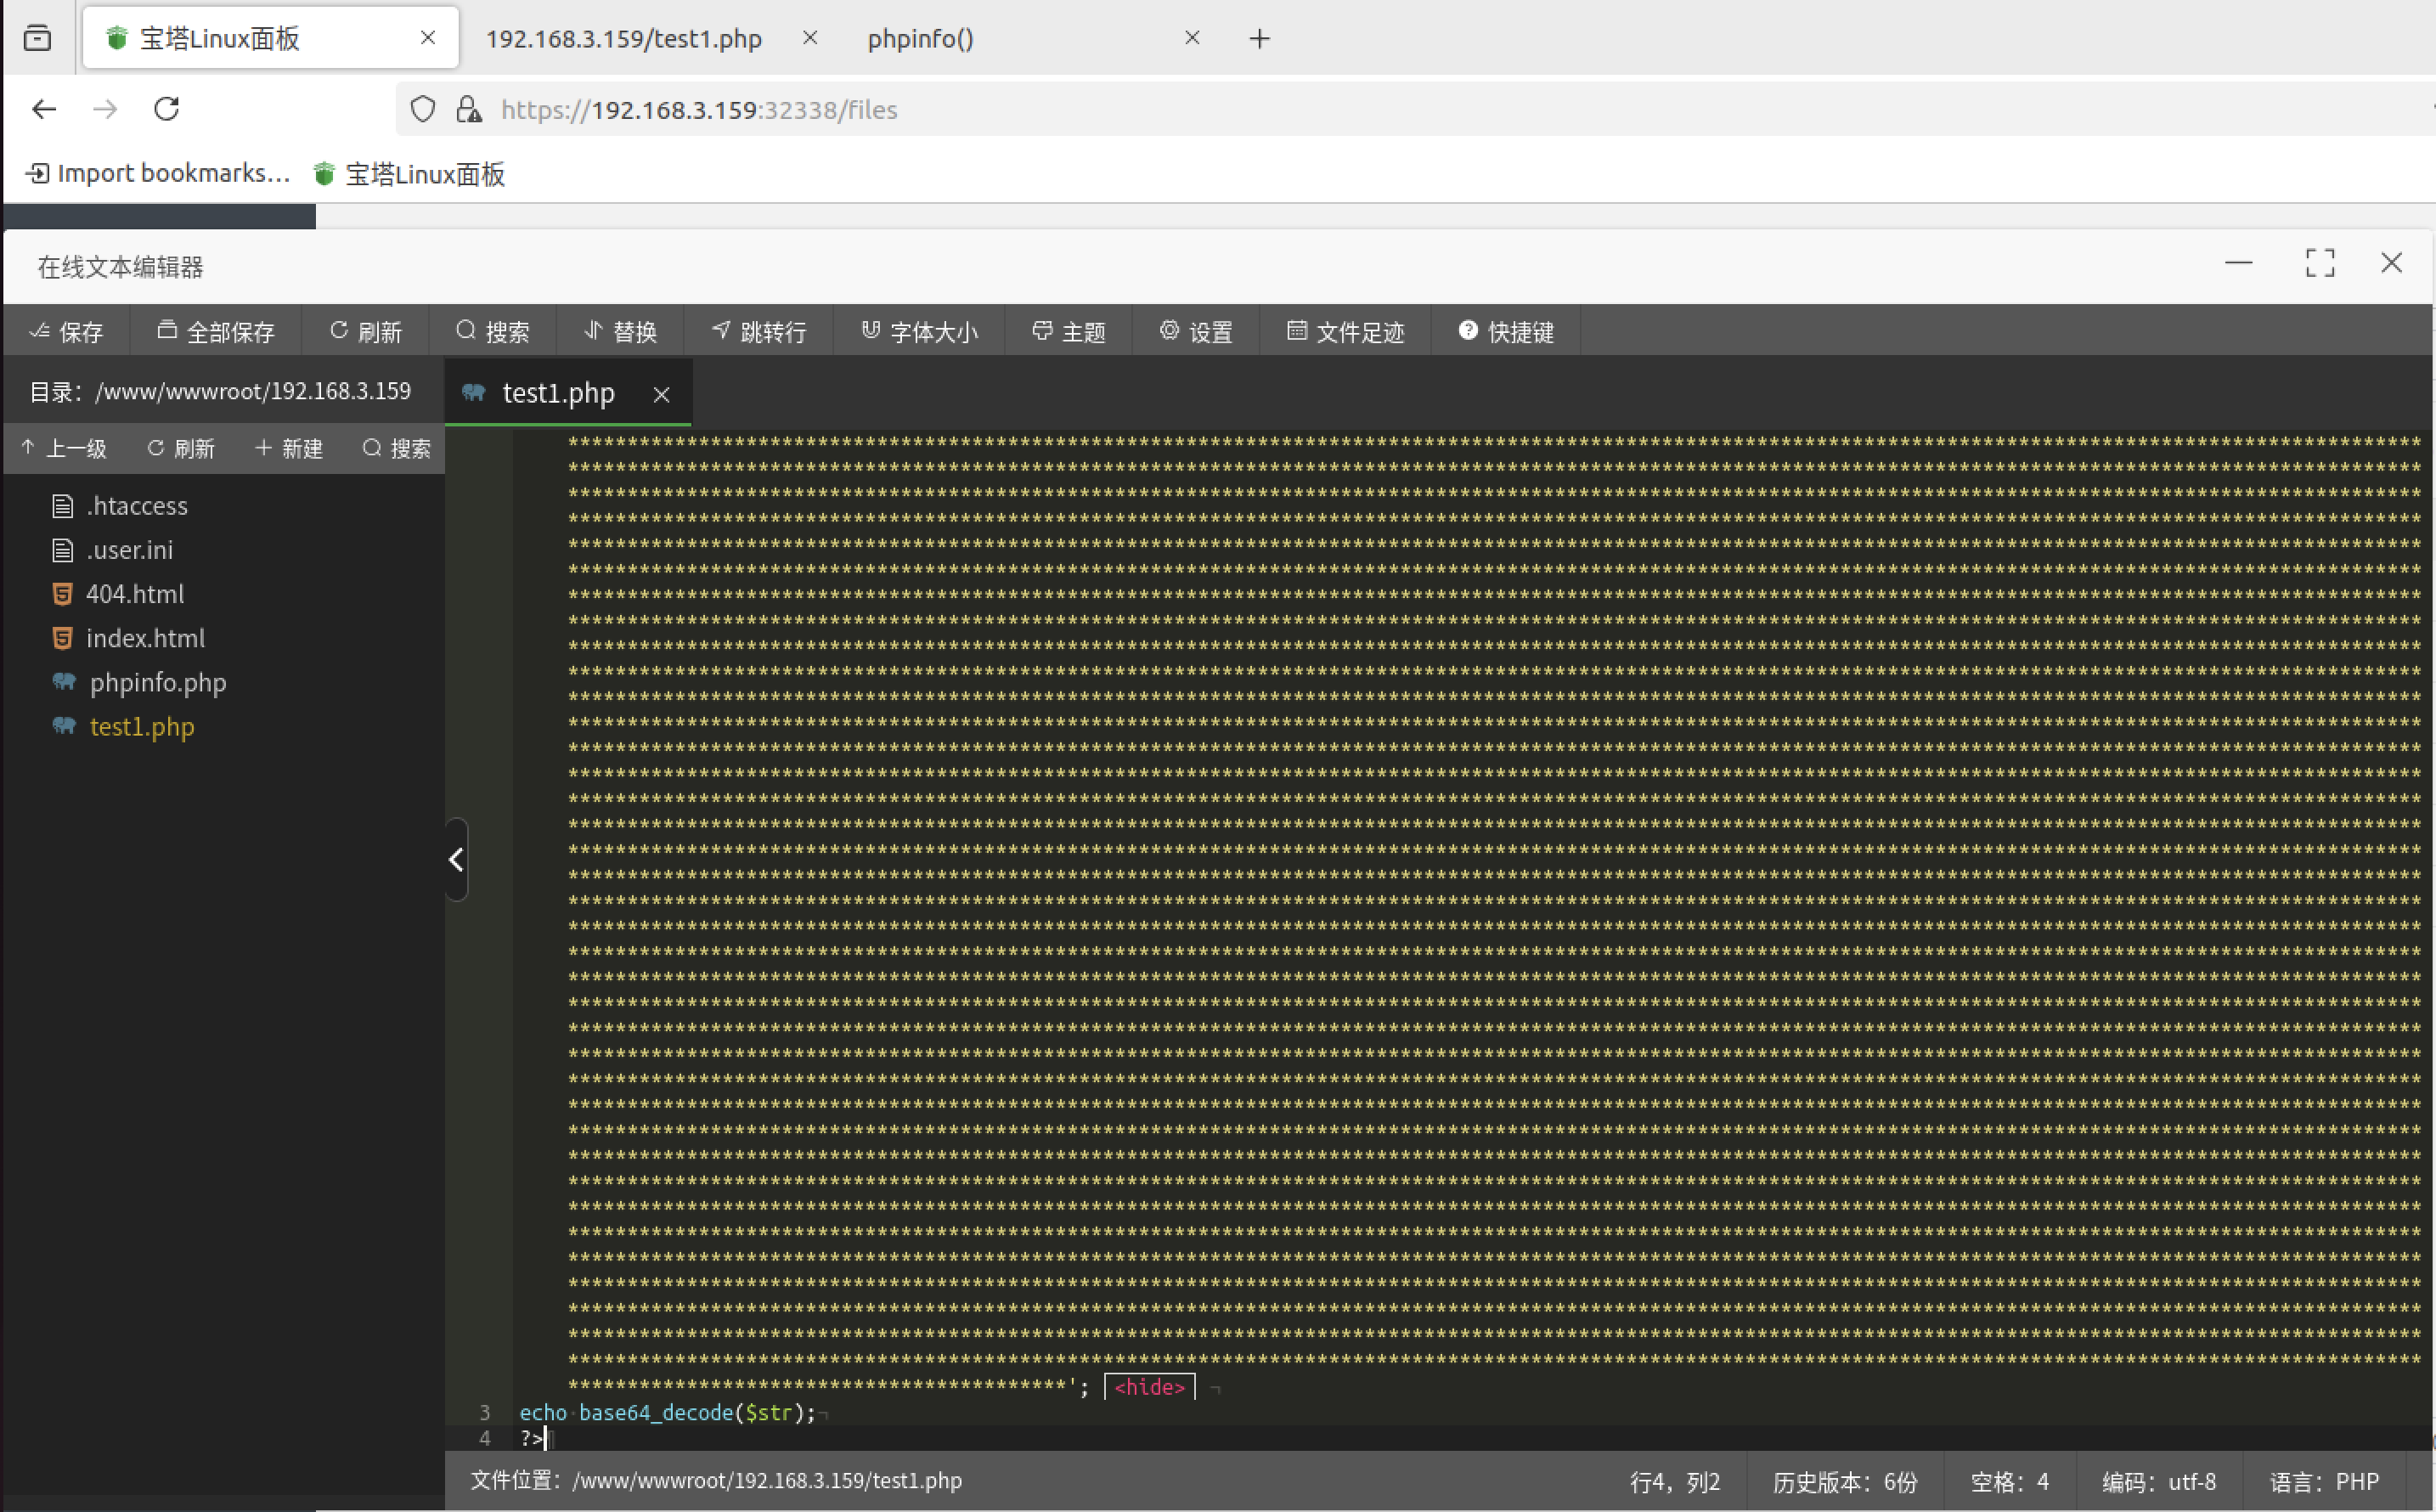Open the 替换 replace tool
The height and width of the screenshot is (1512, 2436).
[620, 331]
